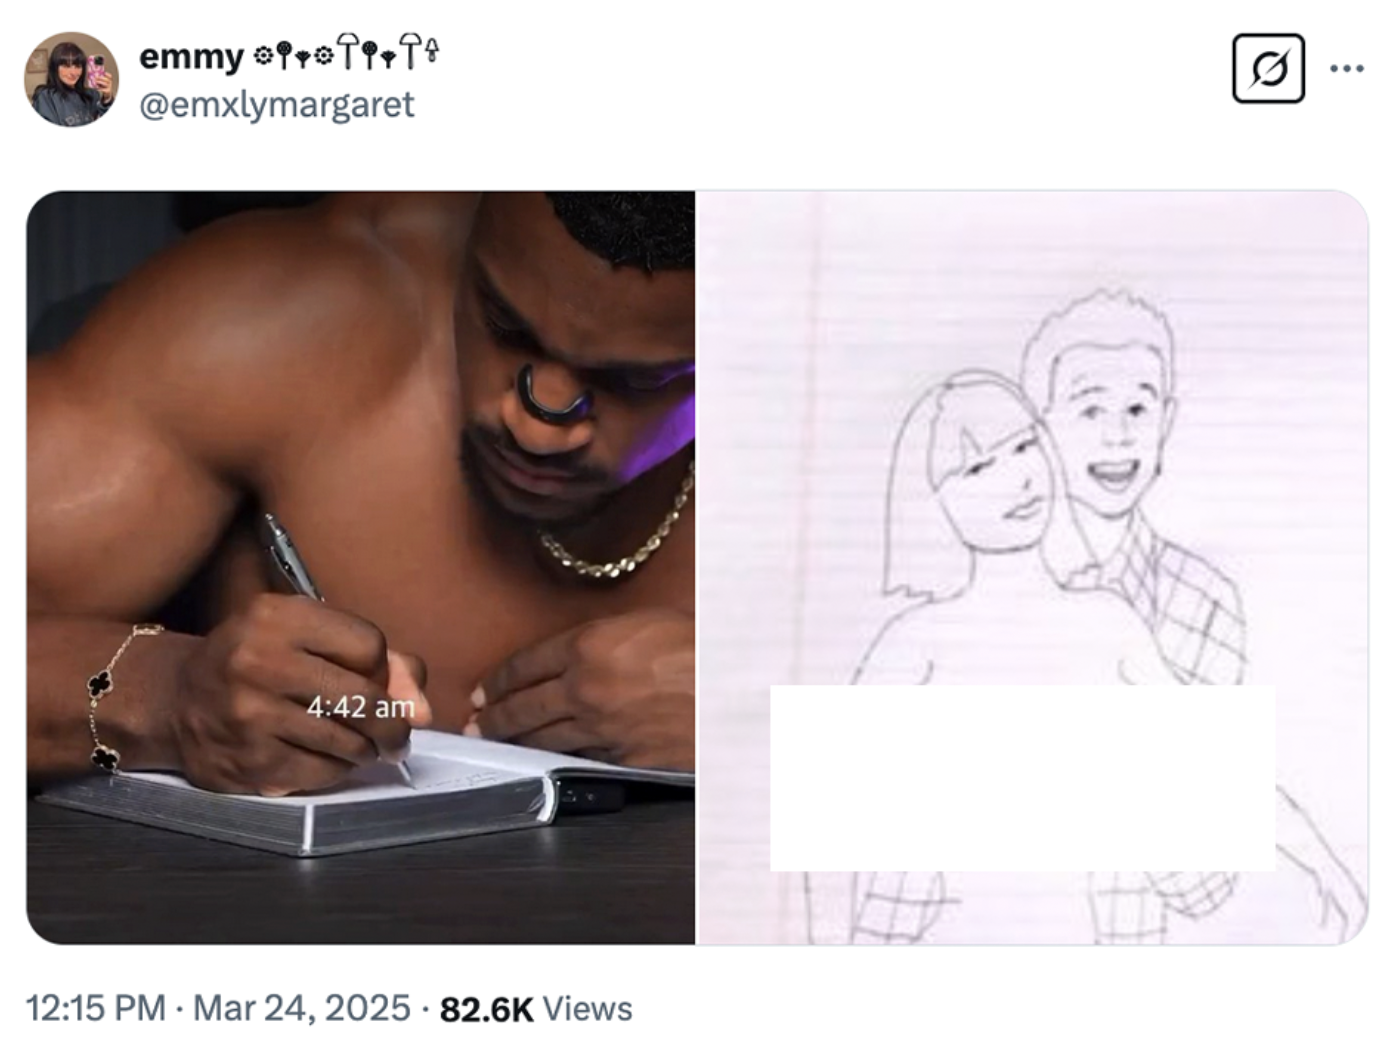This screenshot has height=1056, width=1392.
Task: Open the Grok slash-circle icon
Action: tap(1268, 69)
